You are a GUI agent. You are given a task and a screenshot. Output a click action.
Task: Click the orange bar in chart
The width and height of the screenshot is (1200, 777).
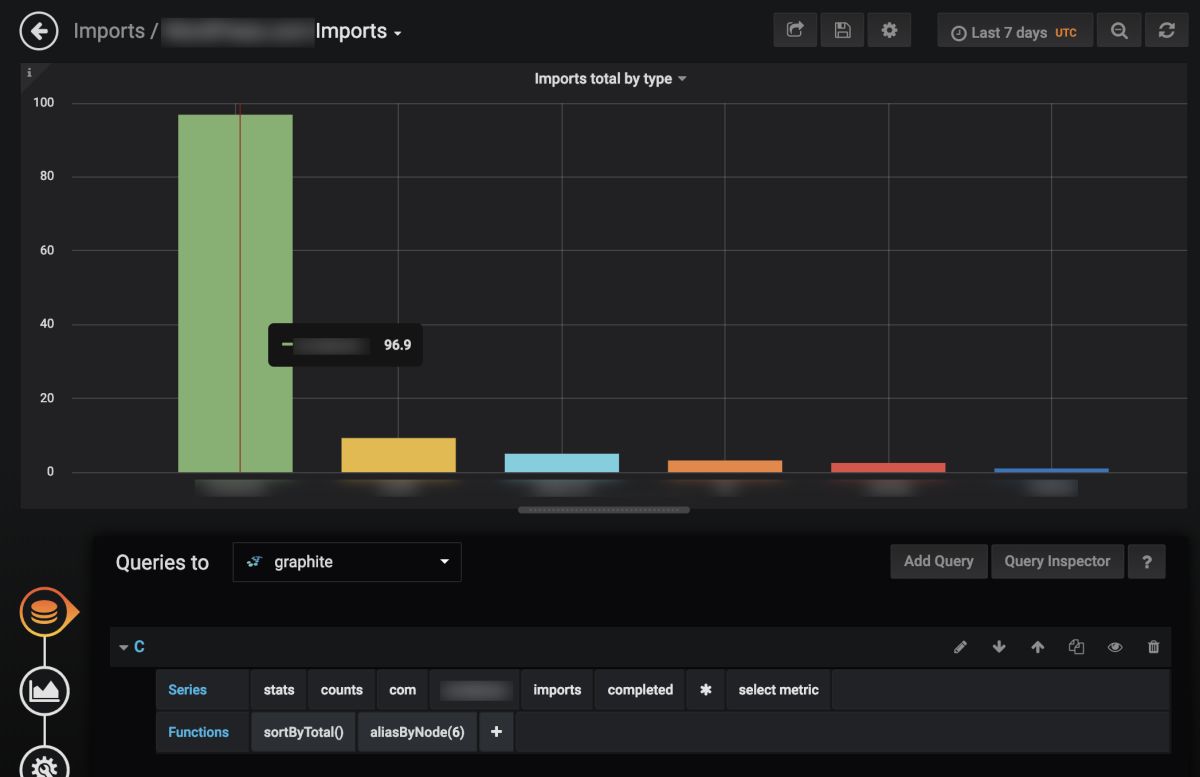tap(725, 466)
